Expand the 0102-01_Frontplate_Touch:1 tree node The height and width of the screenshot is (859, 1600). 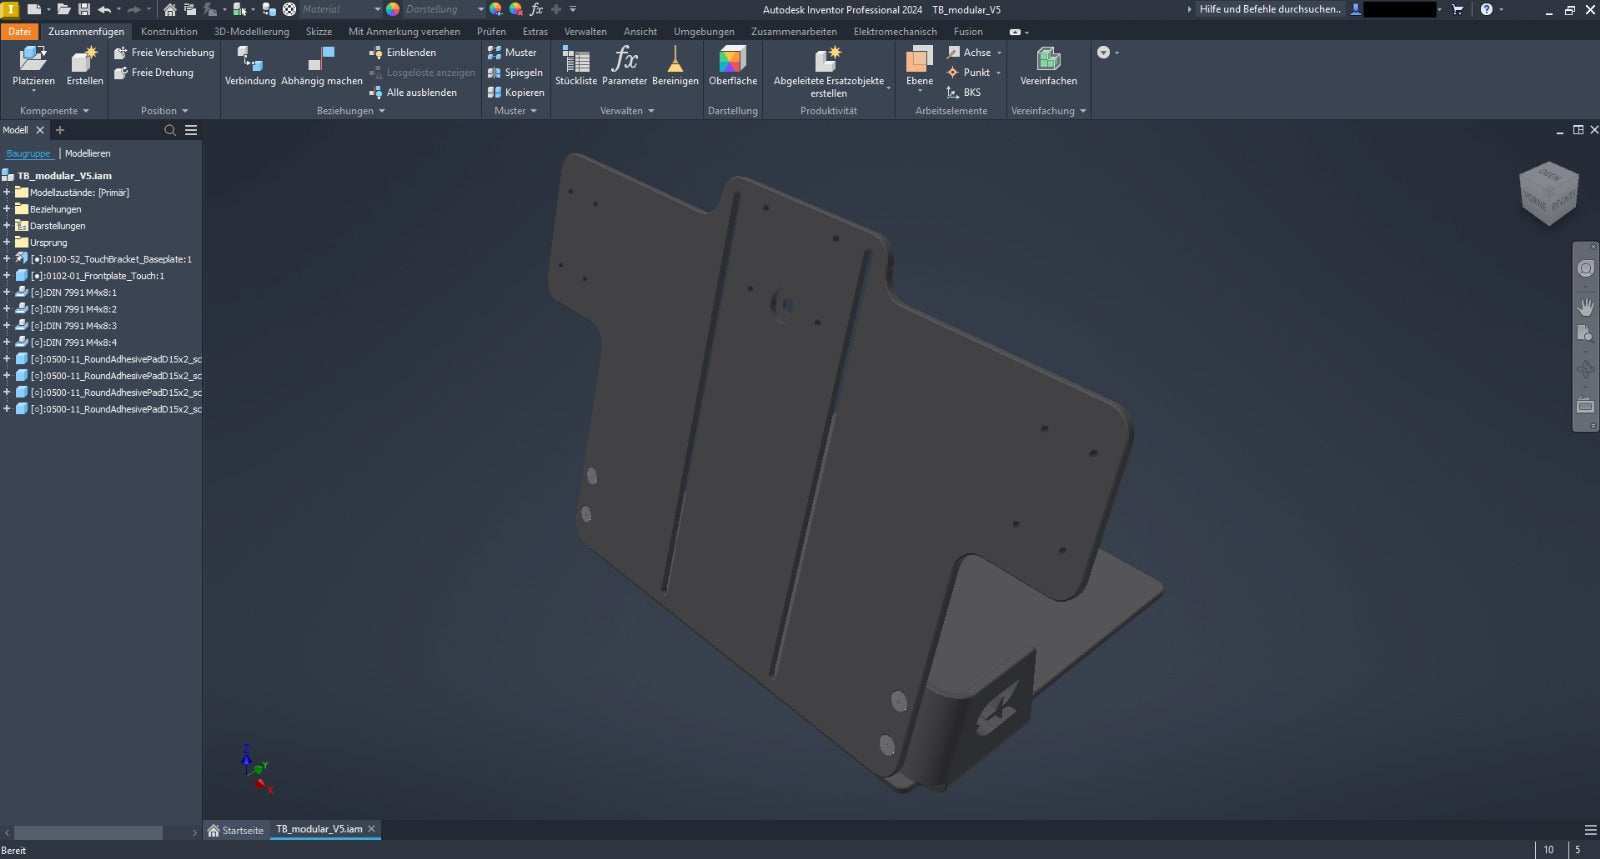(x=7, y=276)
